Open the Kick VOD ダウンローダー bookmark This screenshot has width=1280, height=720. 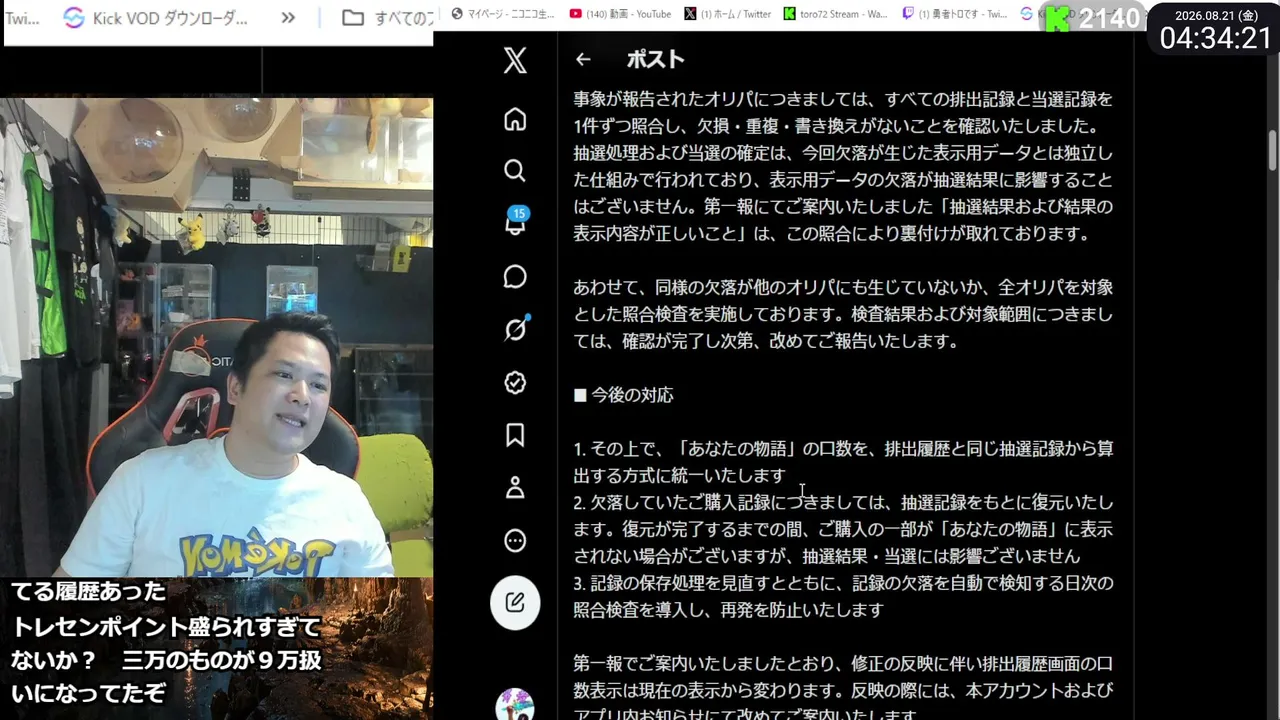(155, 18)
